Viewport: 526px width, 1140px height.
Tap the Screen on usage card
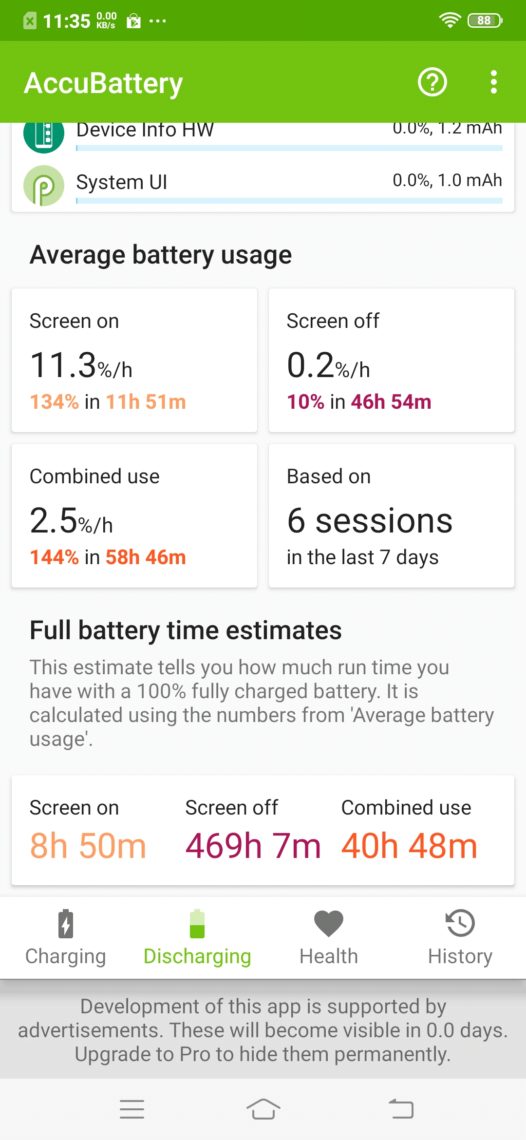click(135, 360)
